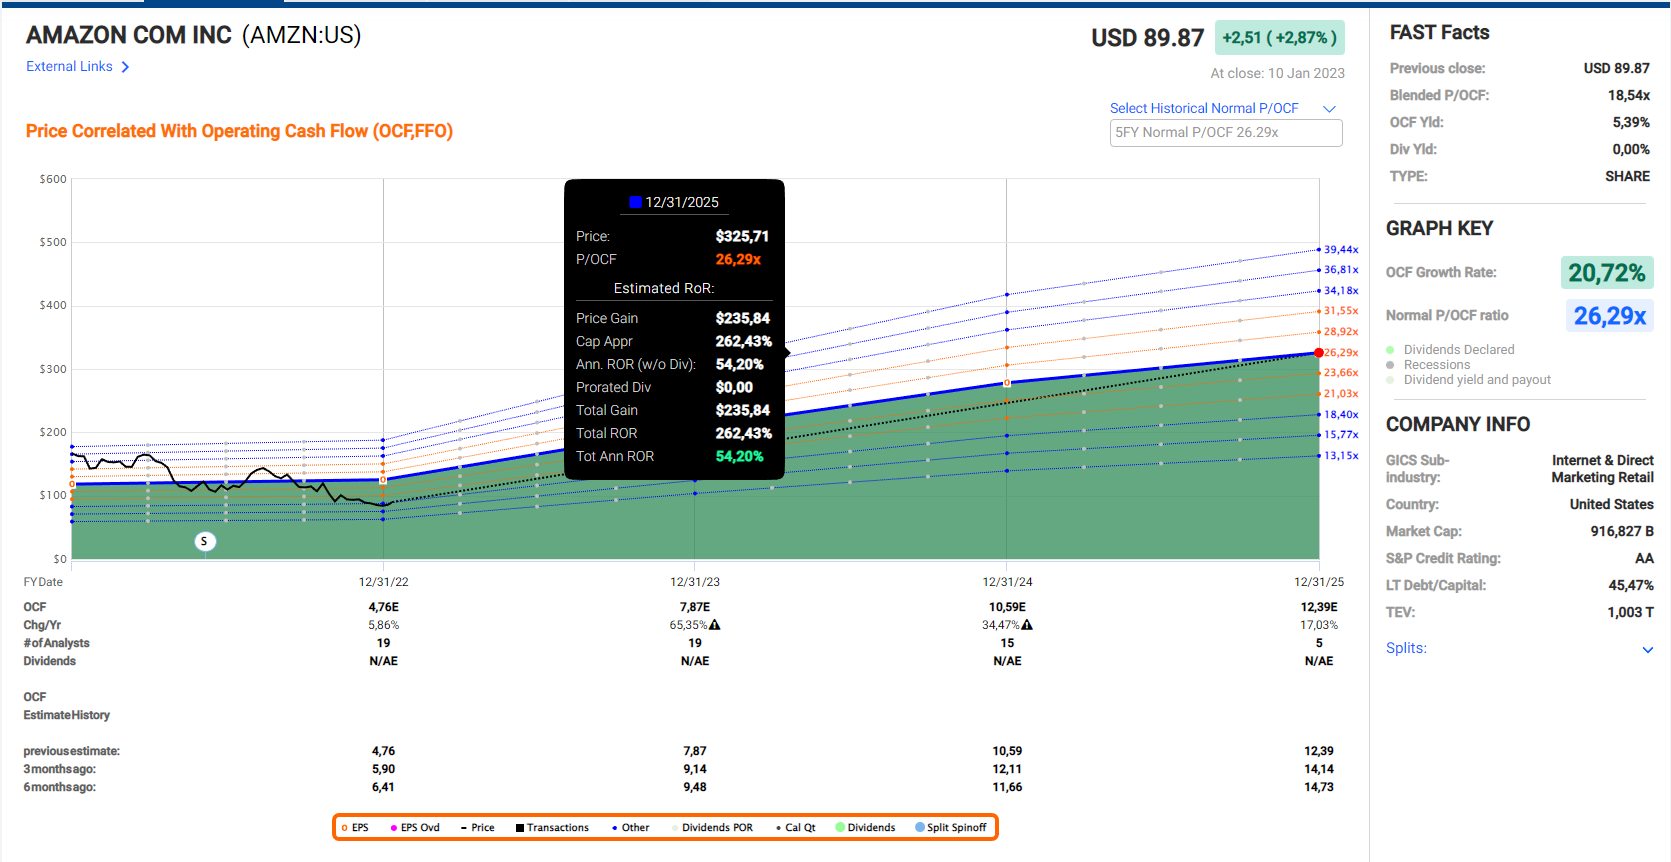Viewport: 1671px width, 862px height.
Task: Toggle the Dividends legend marker
Action: point(865,828)
